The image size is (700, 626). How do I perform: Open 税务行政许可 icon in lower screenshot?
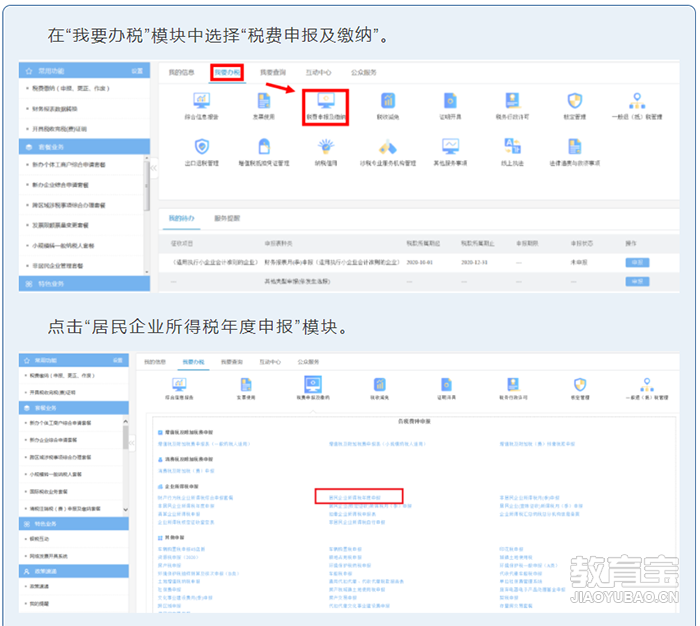tap(513, 385)
